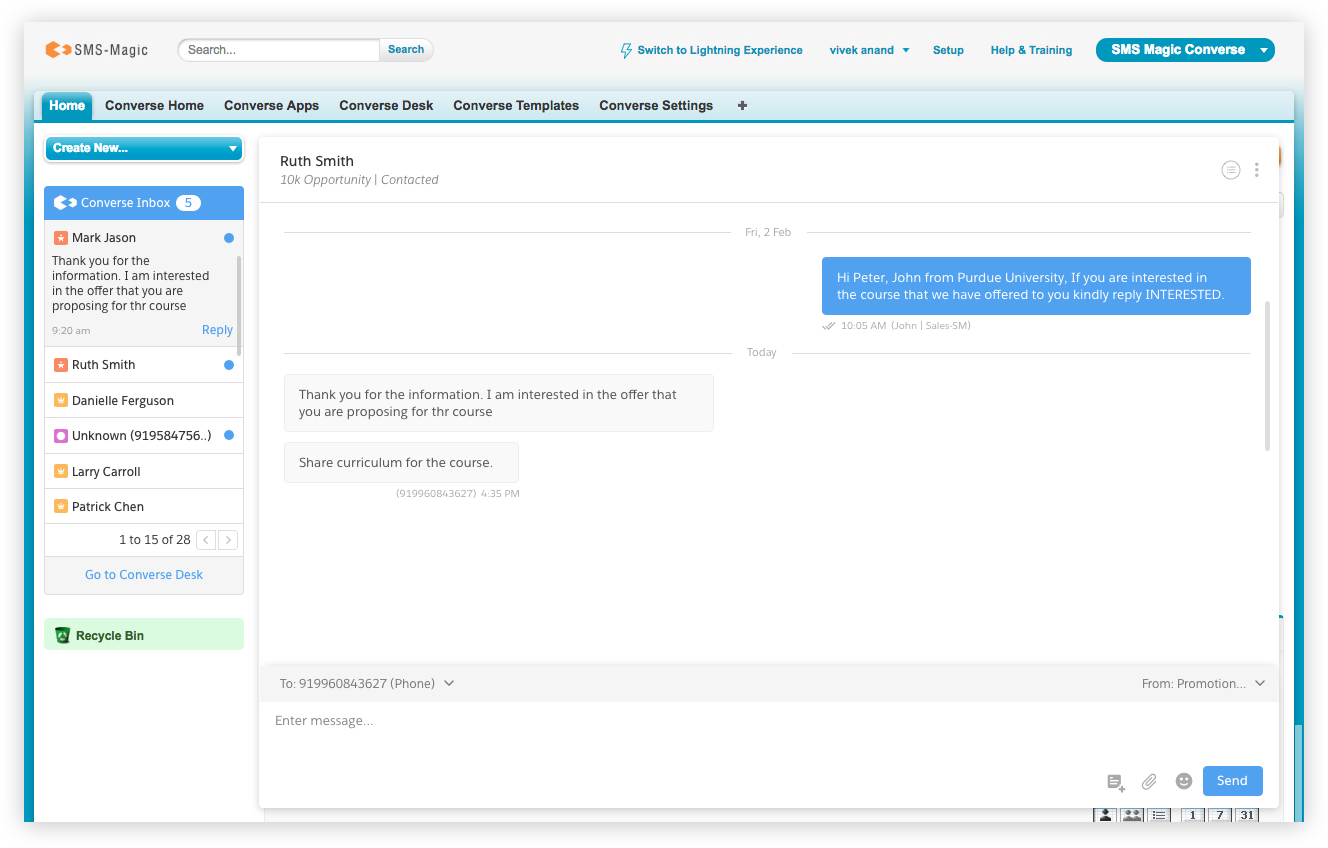Open the Setup link

(948, 50)
